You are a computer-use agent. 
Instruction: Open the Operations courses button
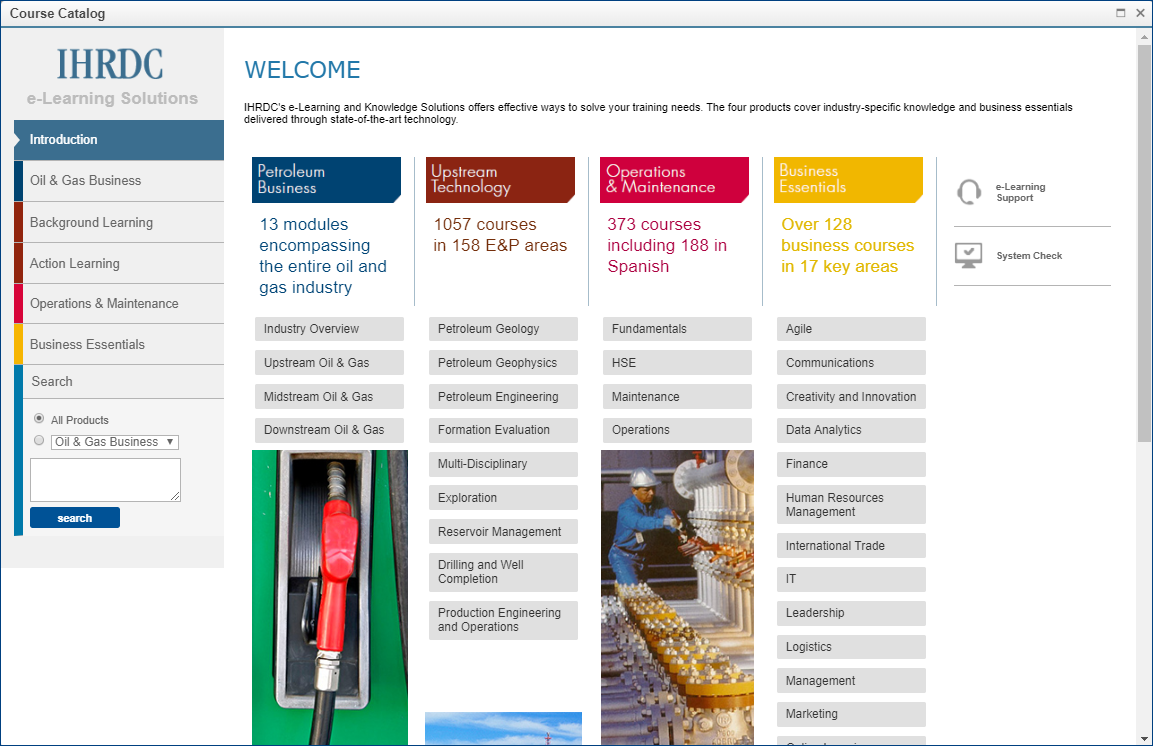(x=677, y=430)
